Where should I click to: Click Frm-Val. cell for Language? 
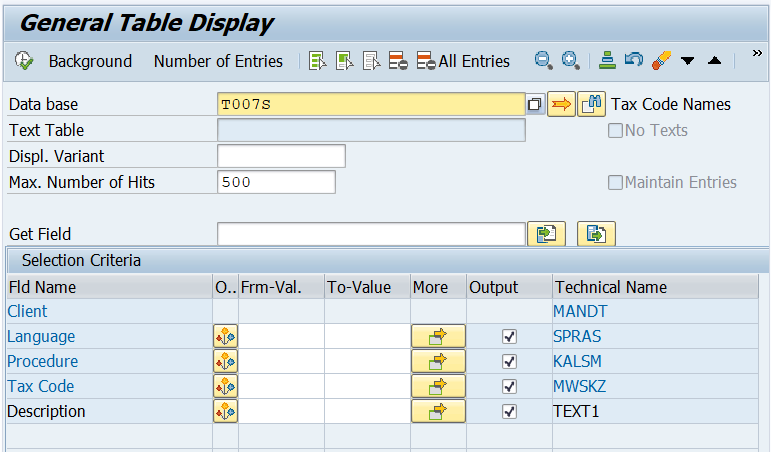point(281,336)
